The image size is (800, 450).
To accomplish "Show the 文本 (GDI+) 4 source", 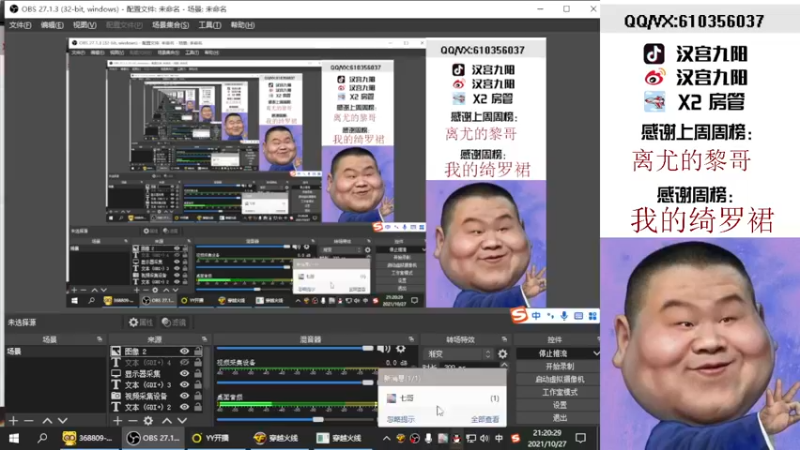I will coord(184,362).
